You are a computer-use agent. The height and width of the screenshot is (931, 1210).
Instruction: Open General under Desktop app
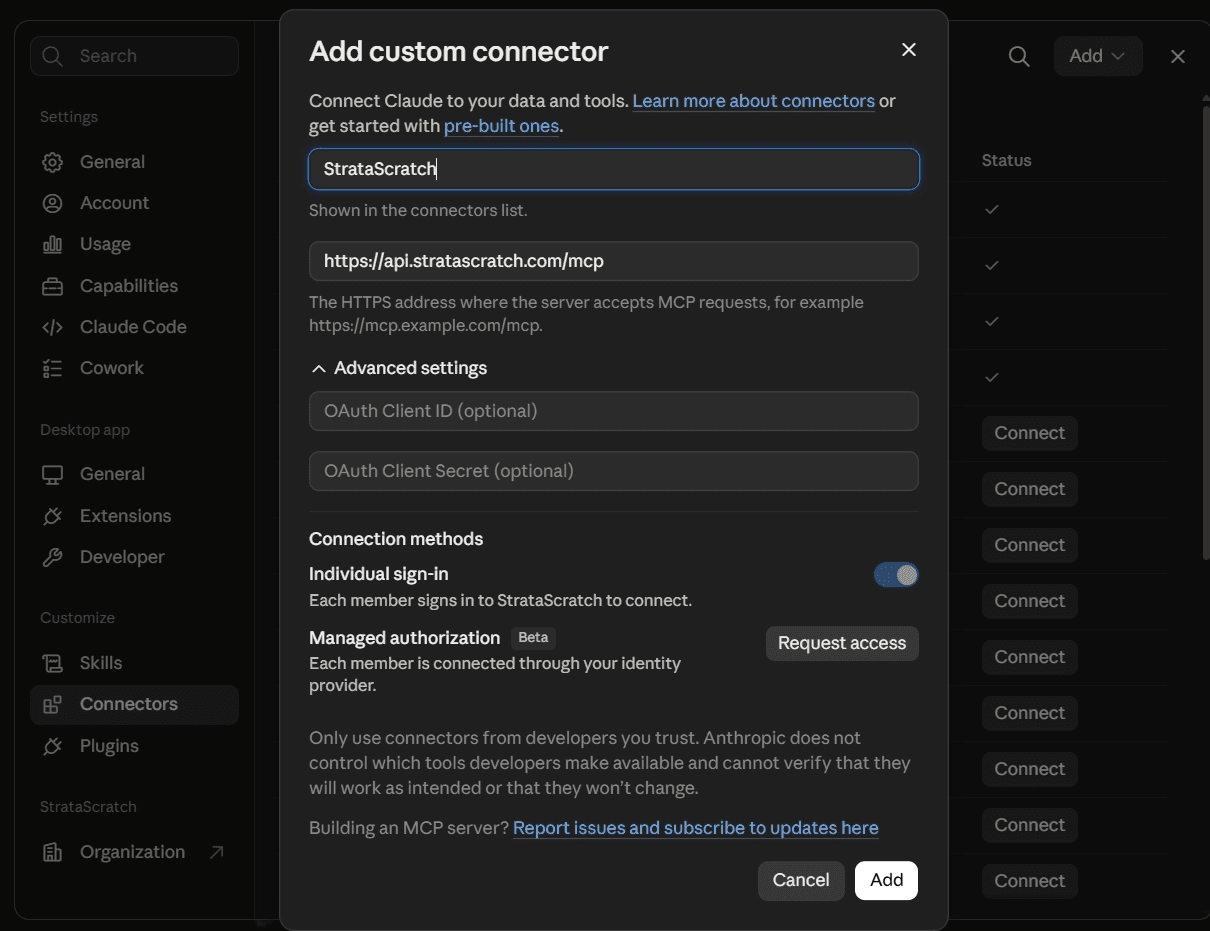tap(135, 474)
